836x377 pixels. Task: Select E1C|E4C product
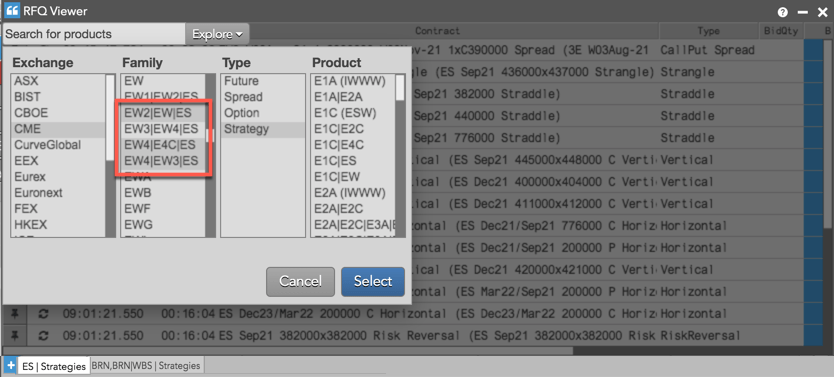353,145
